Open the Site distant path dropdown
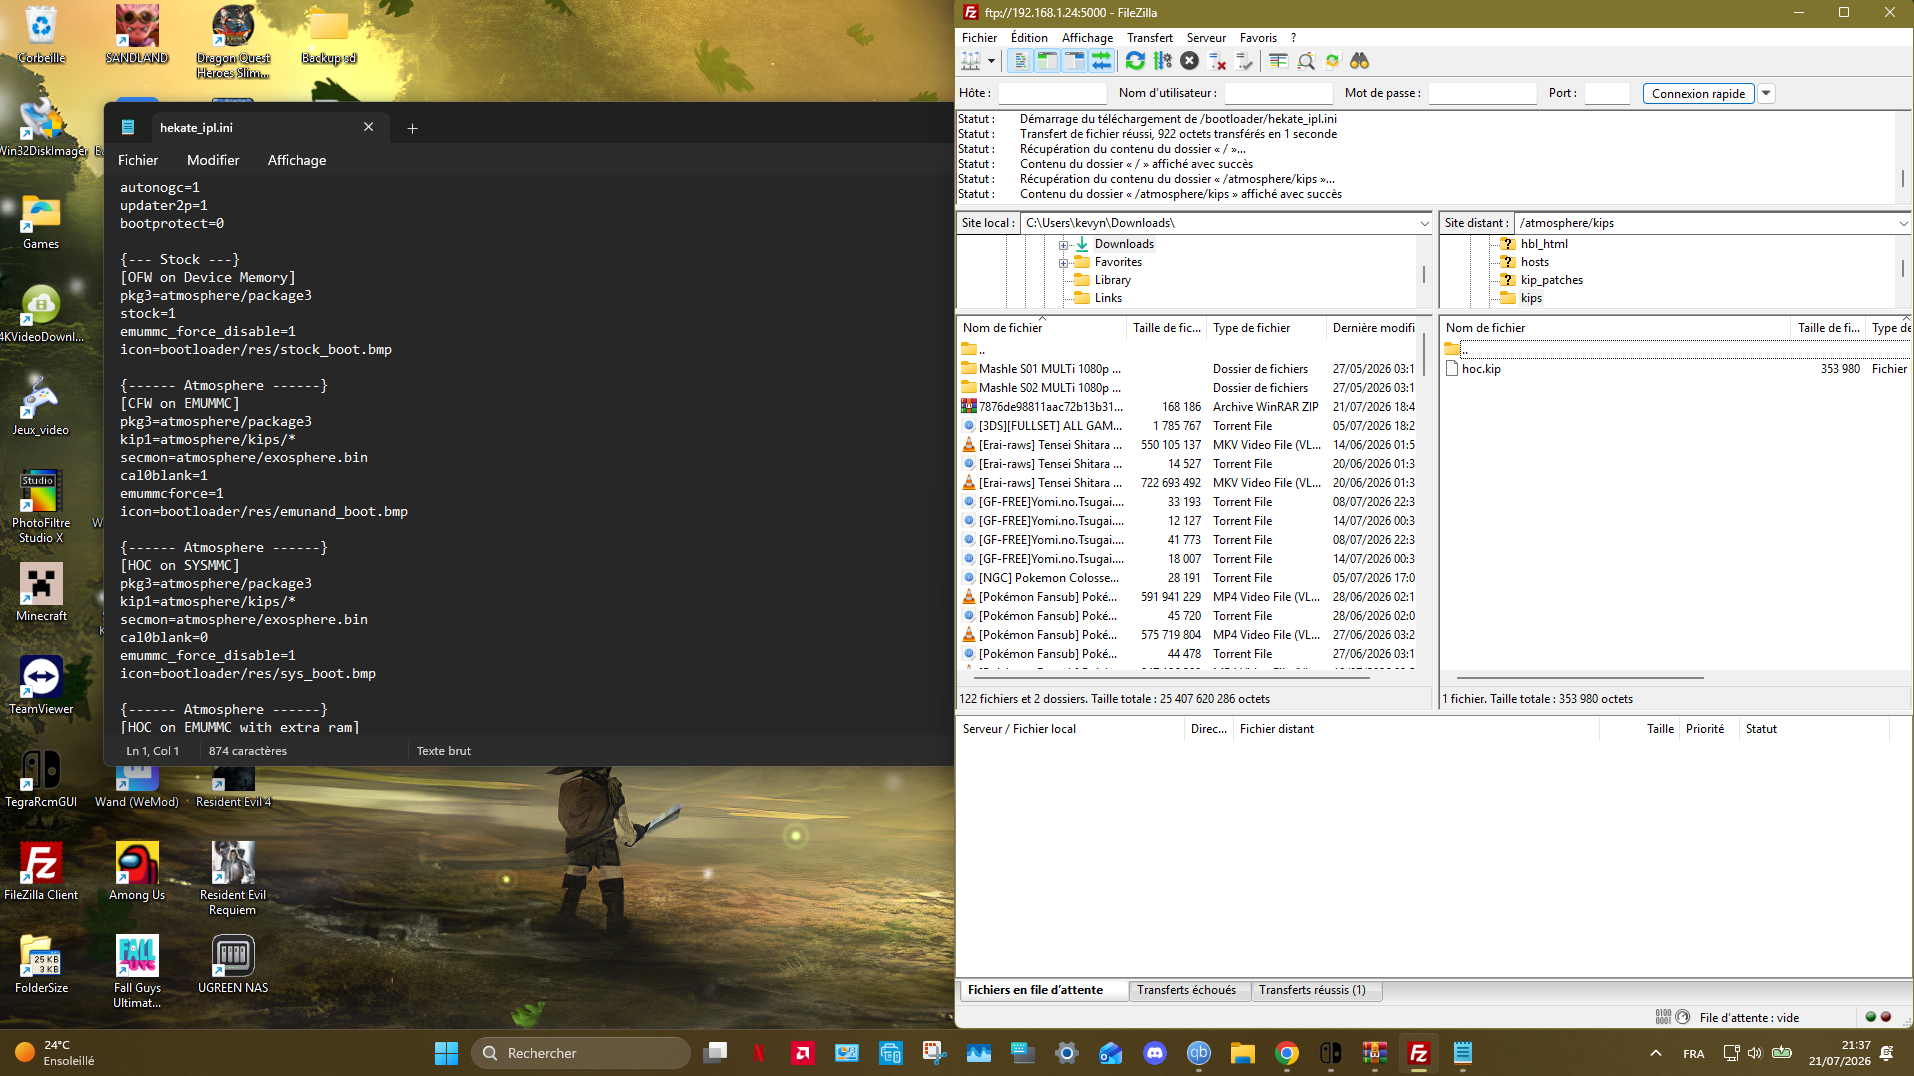Screen dimensions: 1914x1076 coord(1903,223)
